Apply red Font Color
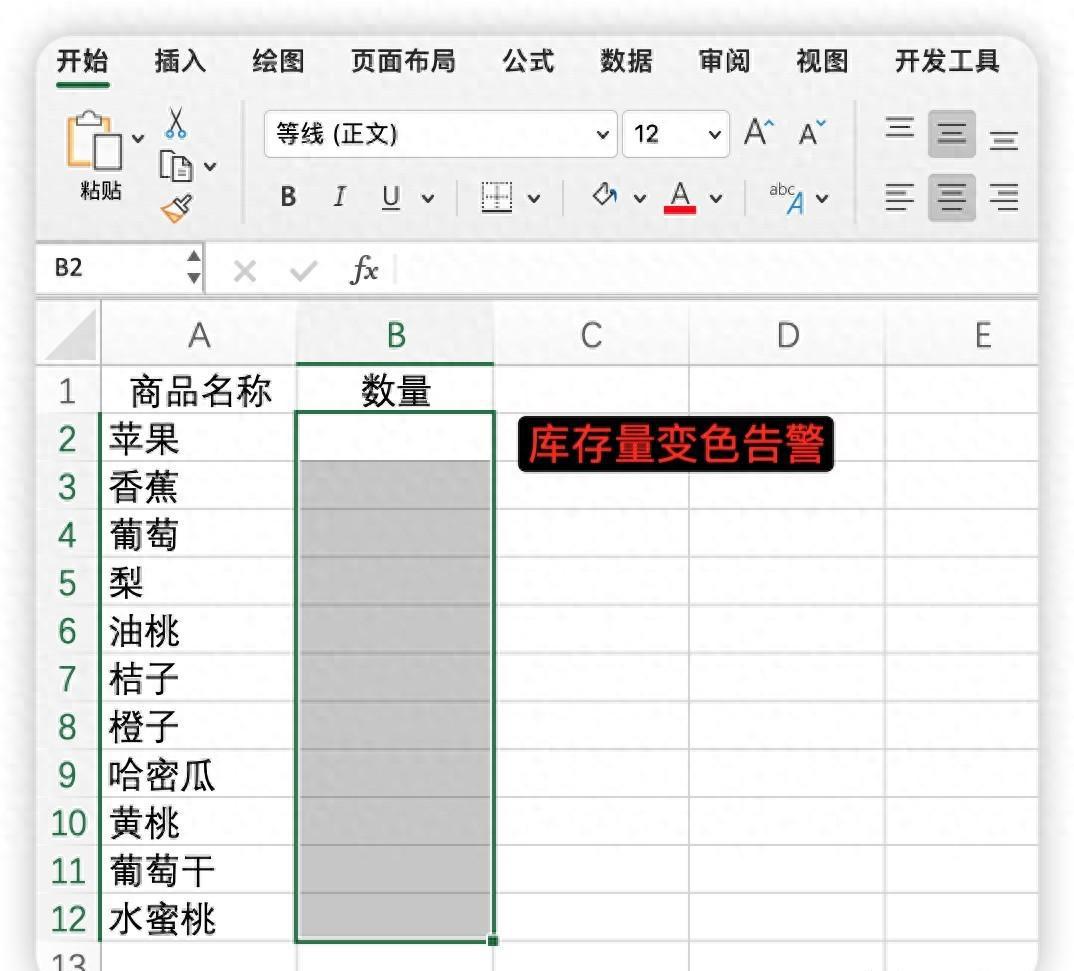The width and height of the screenshot is (1074, 971). pyautogui.click(x=680, y=198)
